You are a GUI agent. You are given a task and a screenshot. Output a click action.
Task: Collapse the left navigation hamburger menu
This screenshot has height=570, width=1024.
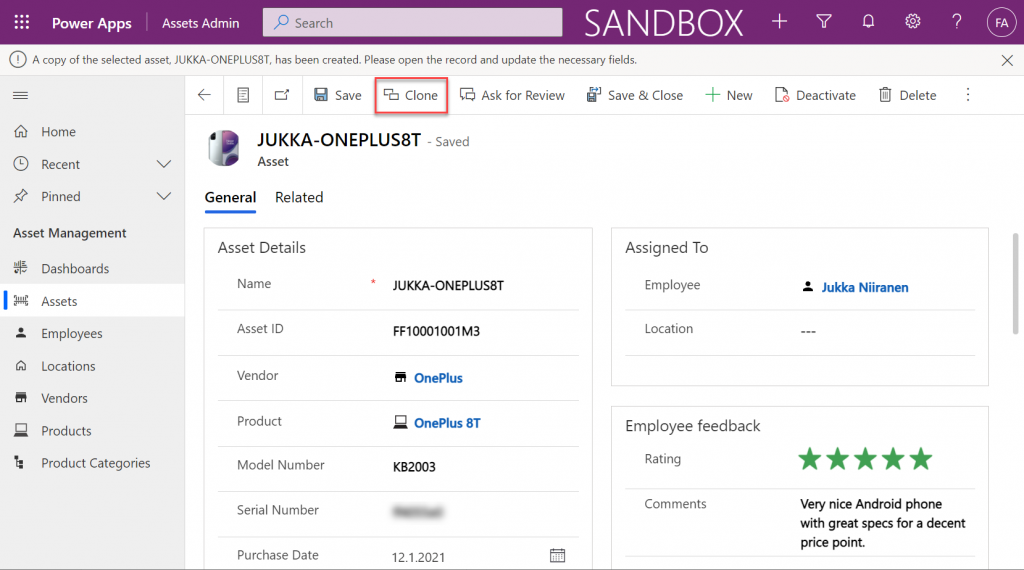click(20, 95)
